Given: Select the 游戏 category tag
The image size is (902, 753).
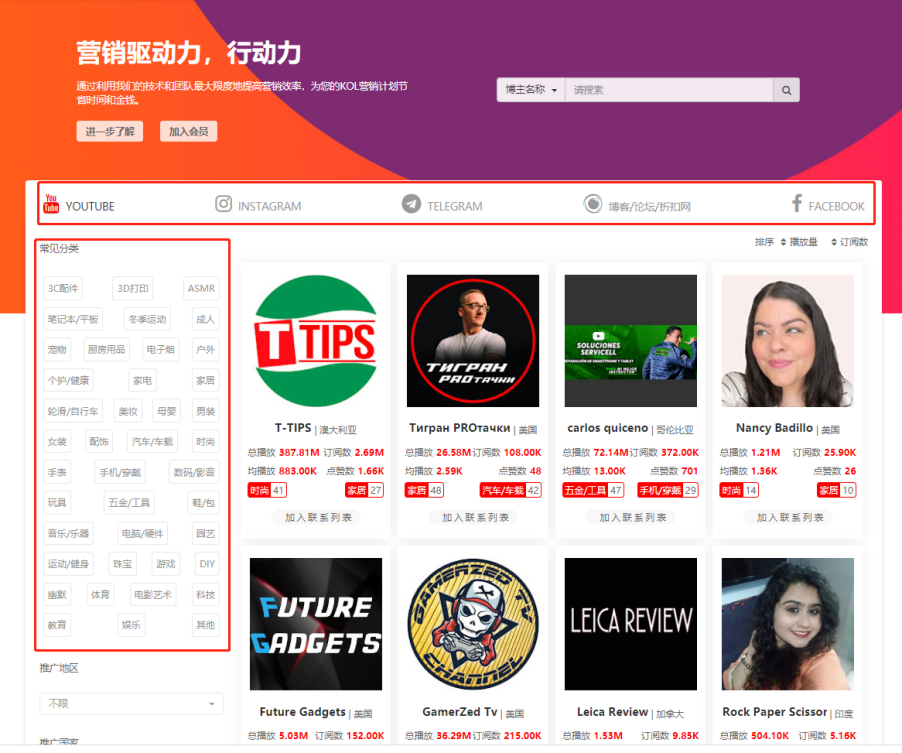Looking at the screenshot, I should 165,564.
